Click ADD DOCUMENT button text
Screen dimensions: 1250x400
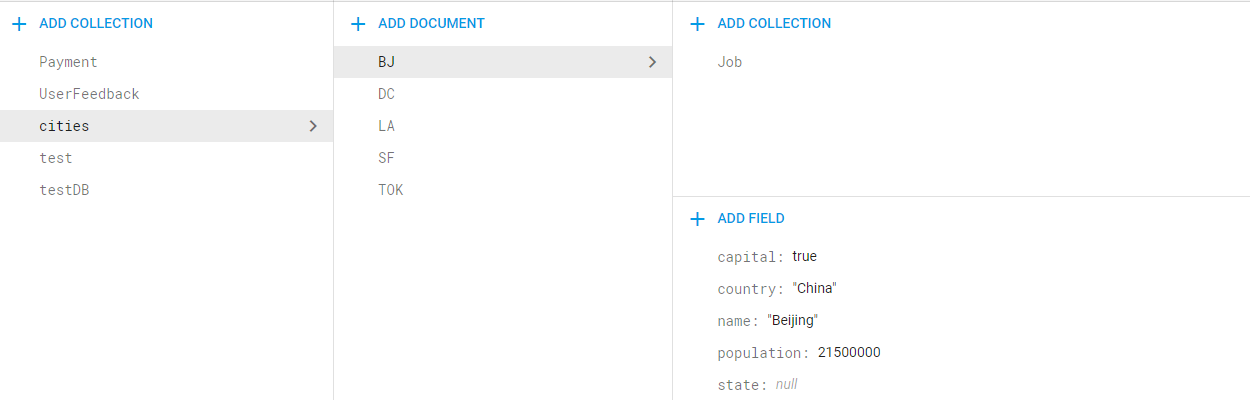pyautogui.click(x=431, y=23)
